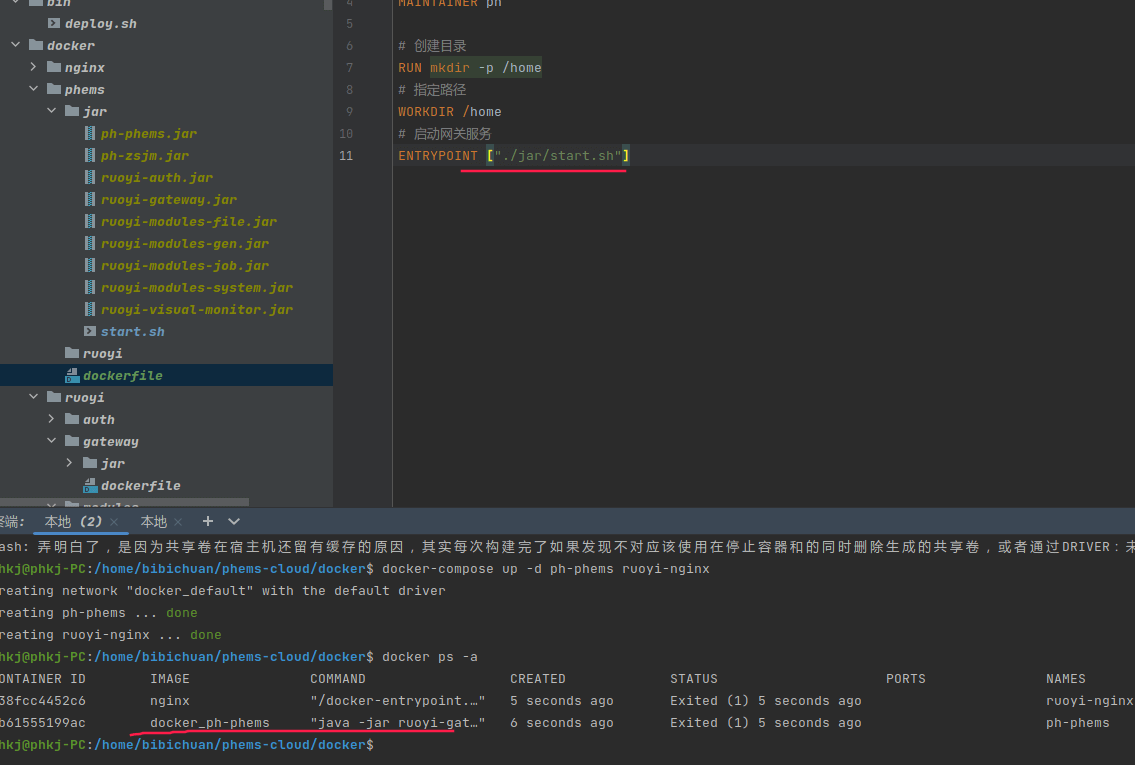
Task: Click the ph-phems.jar archive icon
Action: click(x=90, y=133)
